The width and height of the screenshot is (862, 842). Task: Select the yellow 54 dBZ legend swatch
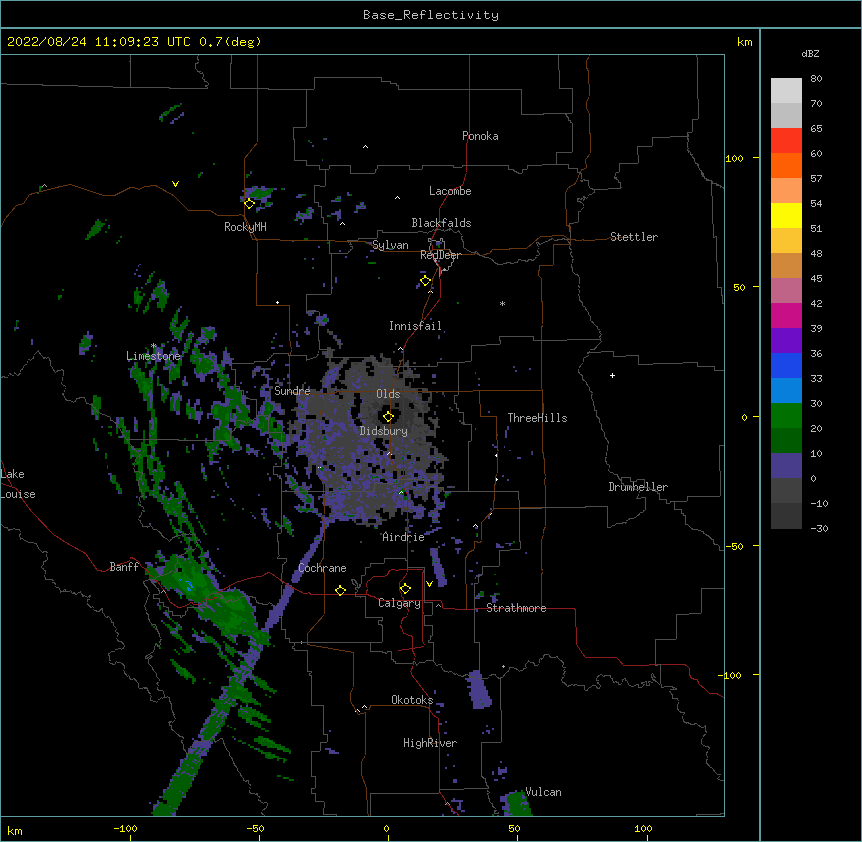coord(786,215)
